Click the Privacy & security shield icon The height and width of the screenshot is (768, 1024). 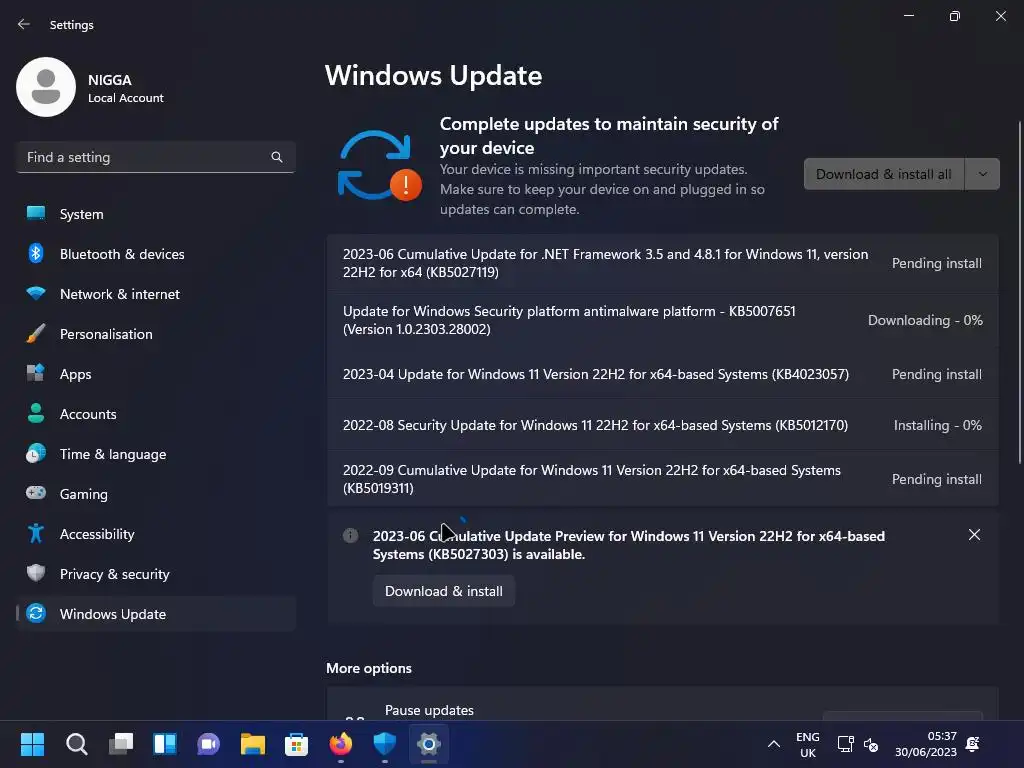(36, 573)
